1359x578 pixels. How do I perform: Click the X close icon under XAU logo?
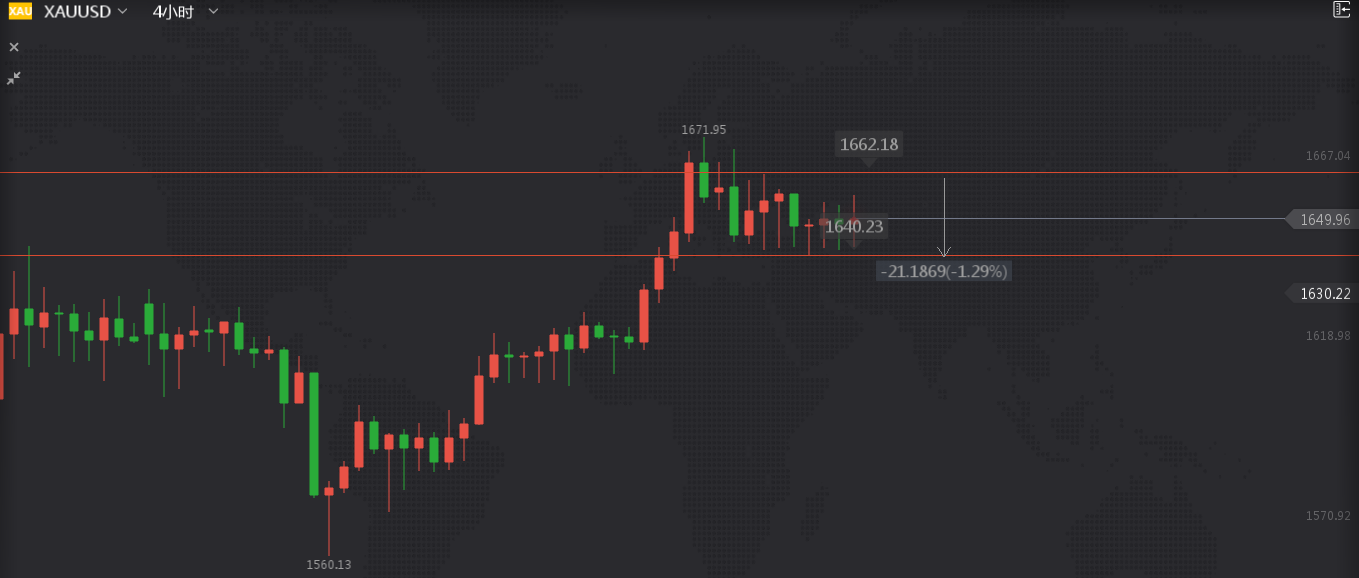(14, 47)
